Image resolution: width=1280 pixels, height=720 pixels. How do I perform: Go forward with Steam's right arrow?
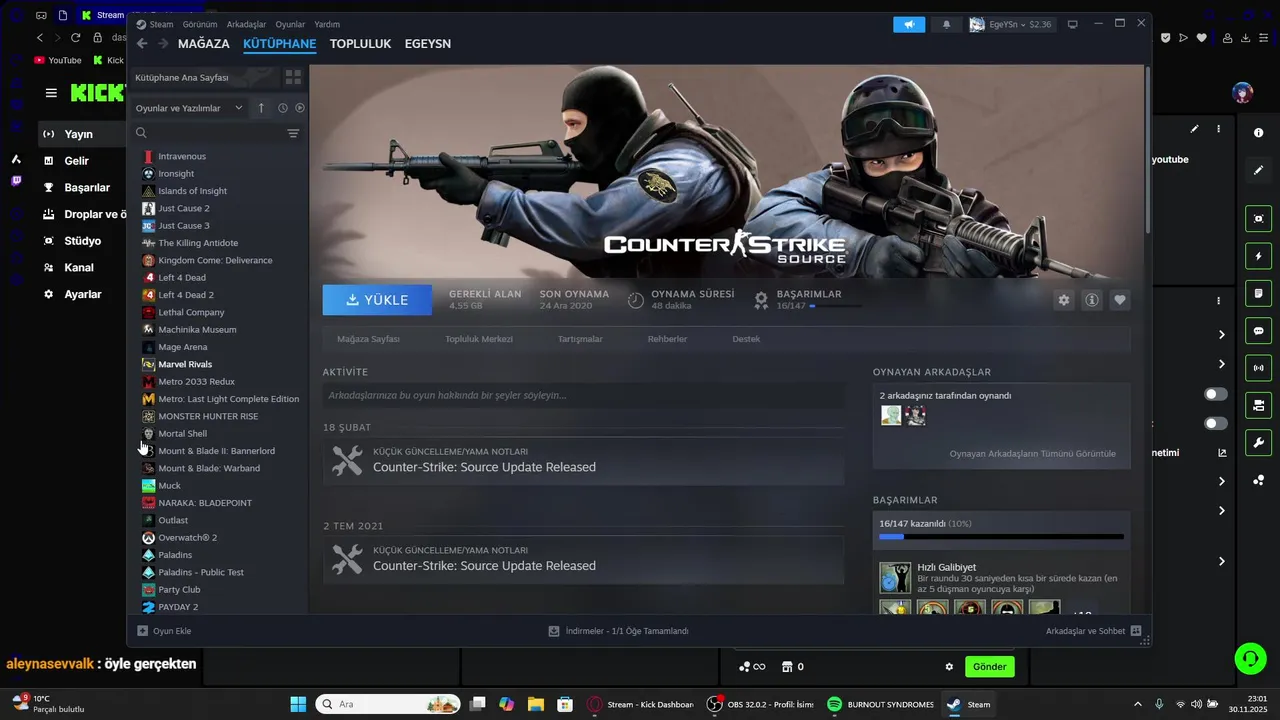pyautogui.click(x=163, y=44)
